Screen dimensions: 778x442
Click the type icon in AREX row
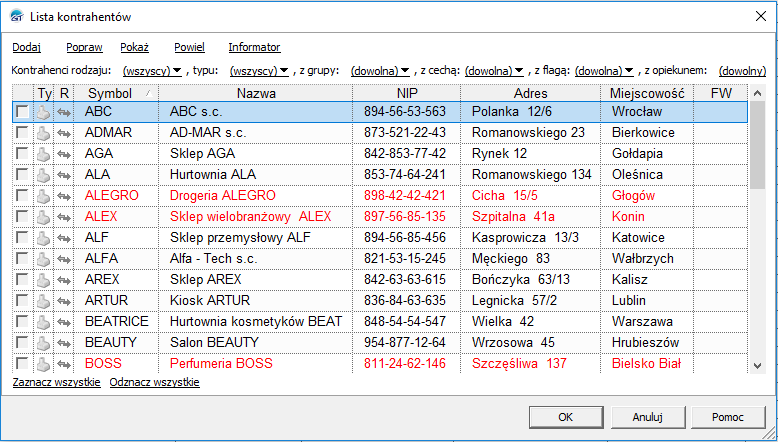point(43,280)
